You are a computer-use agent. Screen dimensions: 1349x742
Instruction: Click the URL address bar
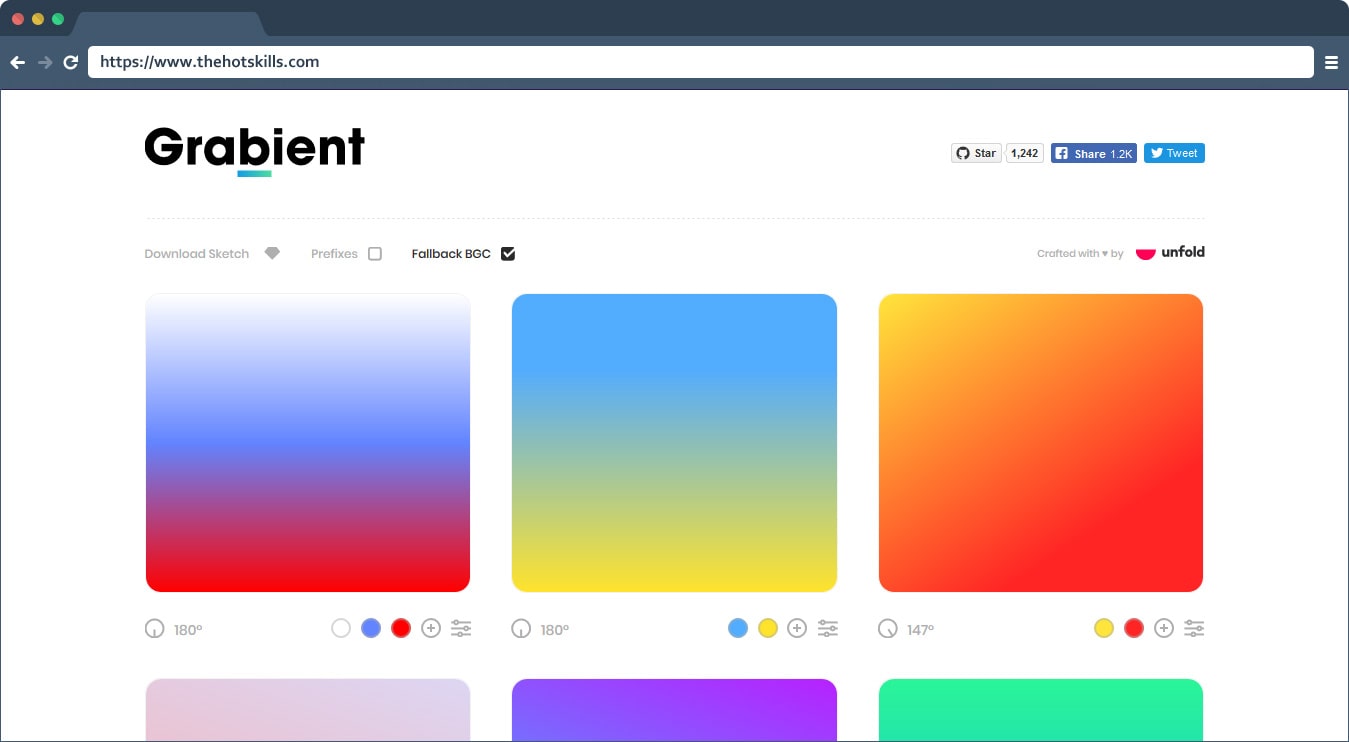coord(701,62)
